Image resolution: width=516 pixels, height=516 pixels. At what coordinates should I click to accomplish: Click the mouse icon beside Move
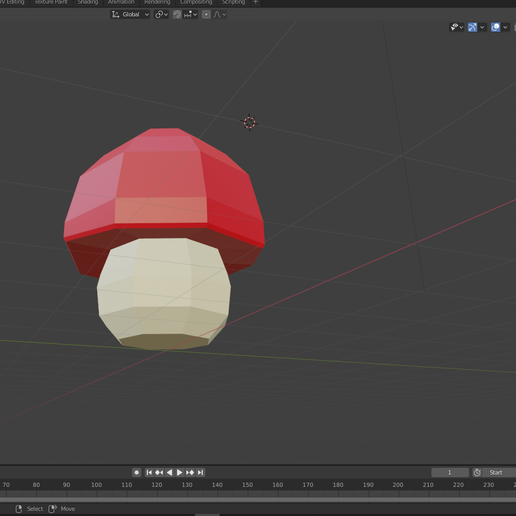pos(52,509)
